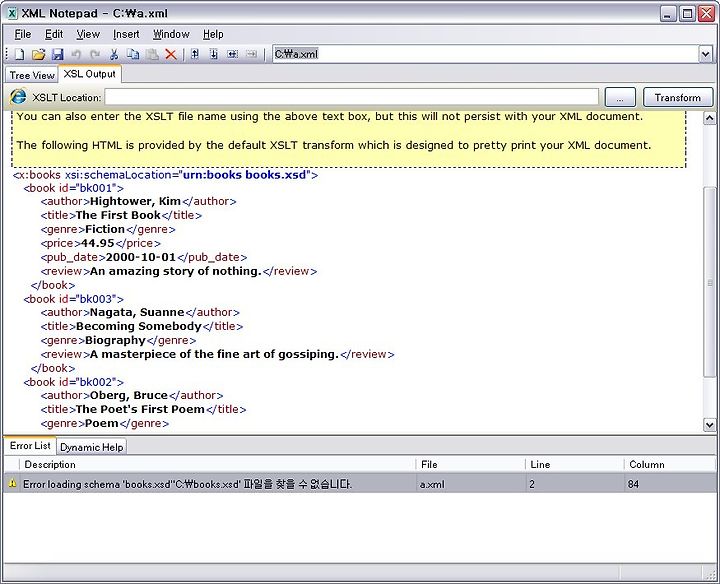Open the Insert menu
This screenshot has height=584, width=720.
126,34
